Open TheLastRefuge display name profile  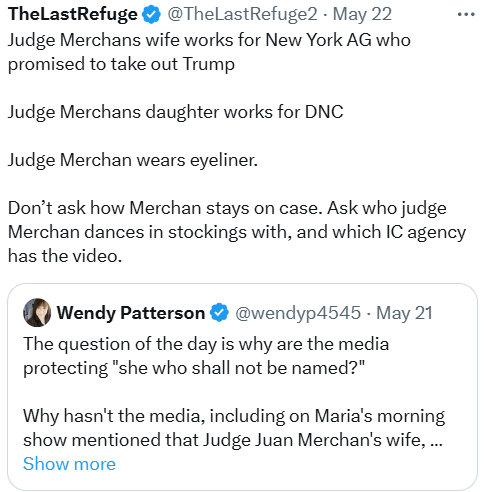click(x=73, y=14)
